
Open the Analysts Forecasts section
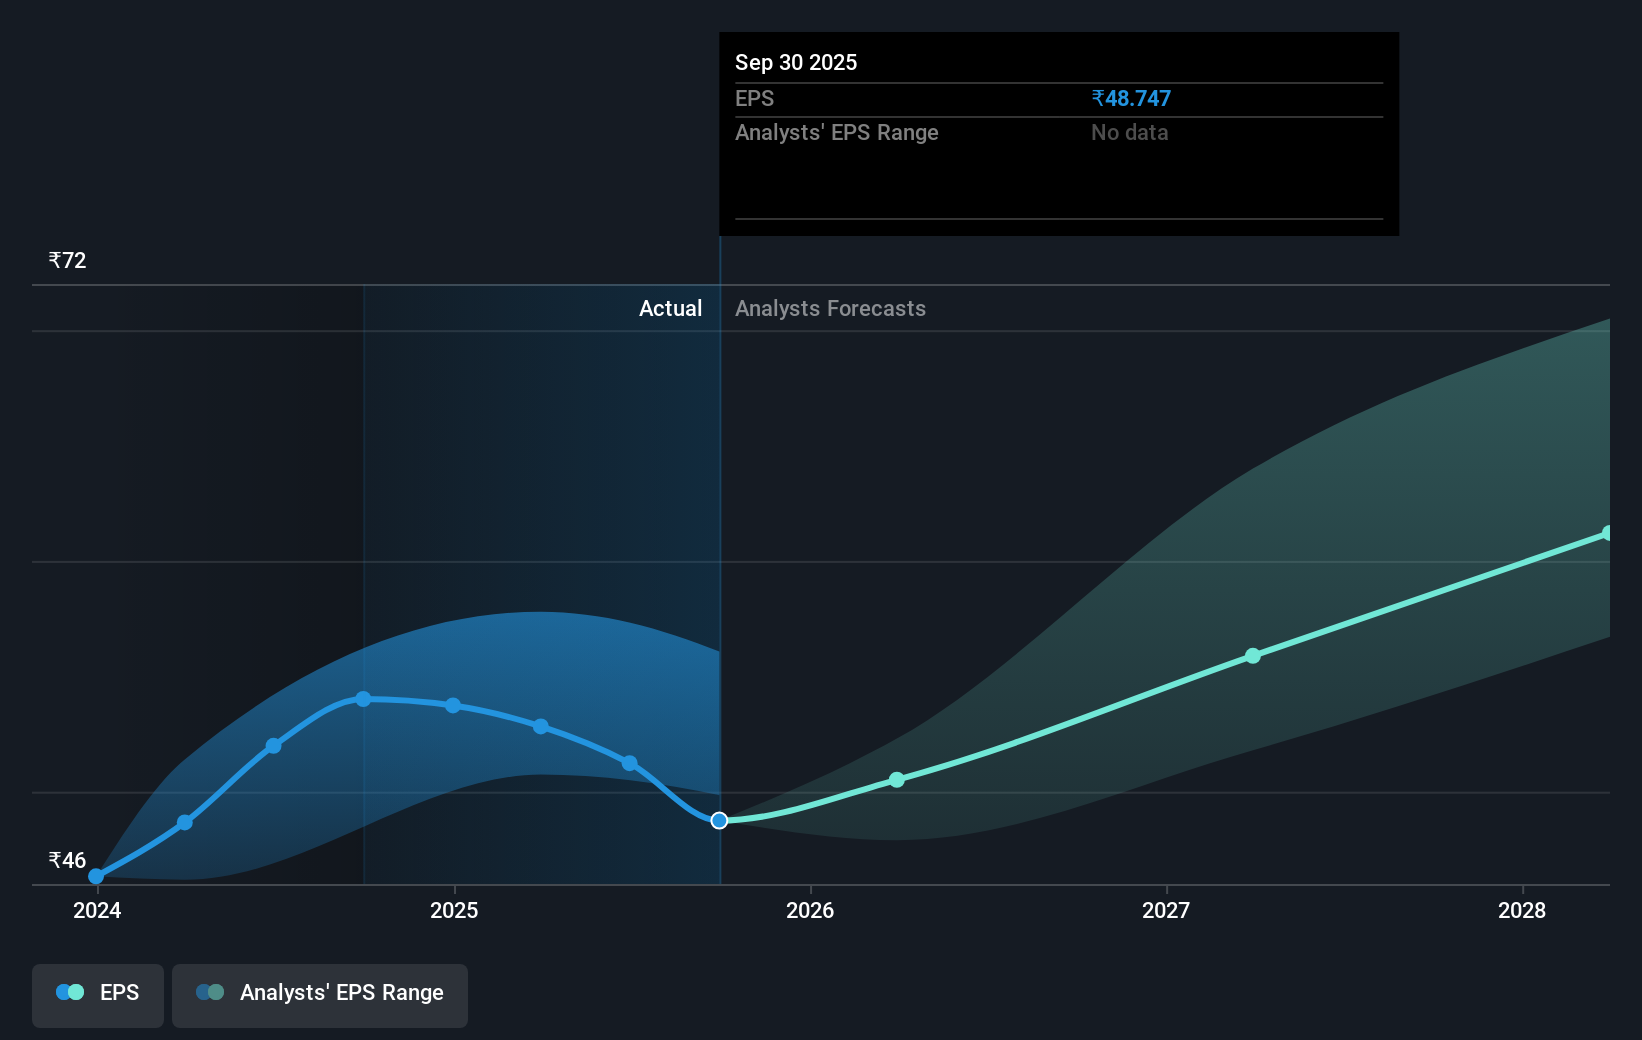(x=829, y=308)
